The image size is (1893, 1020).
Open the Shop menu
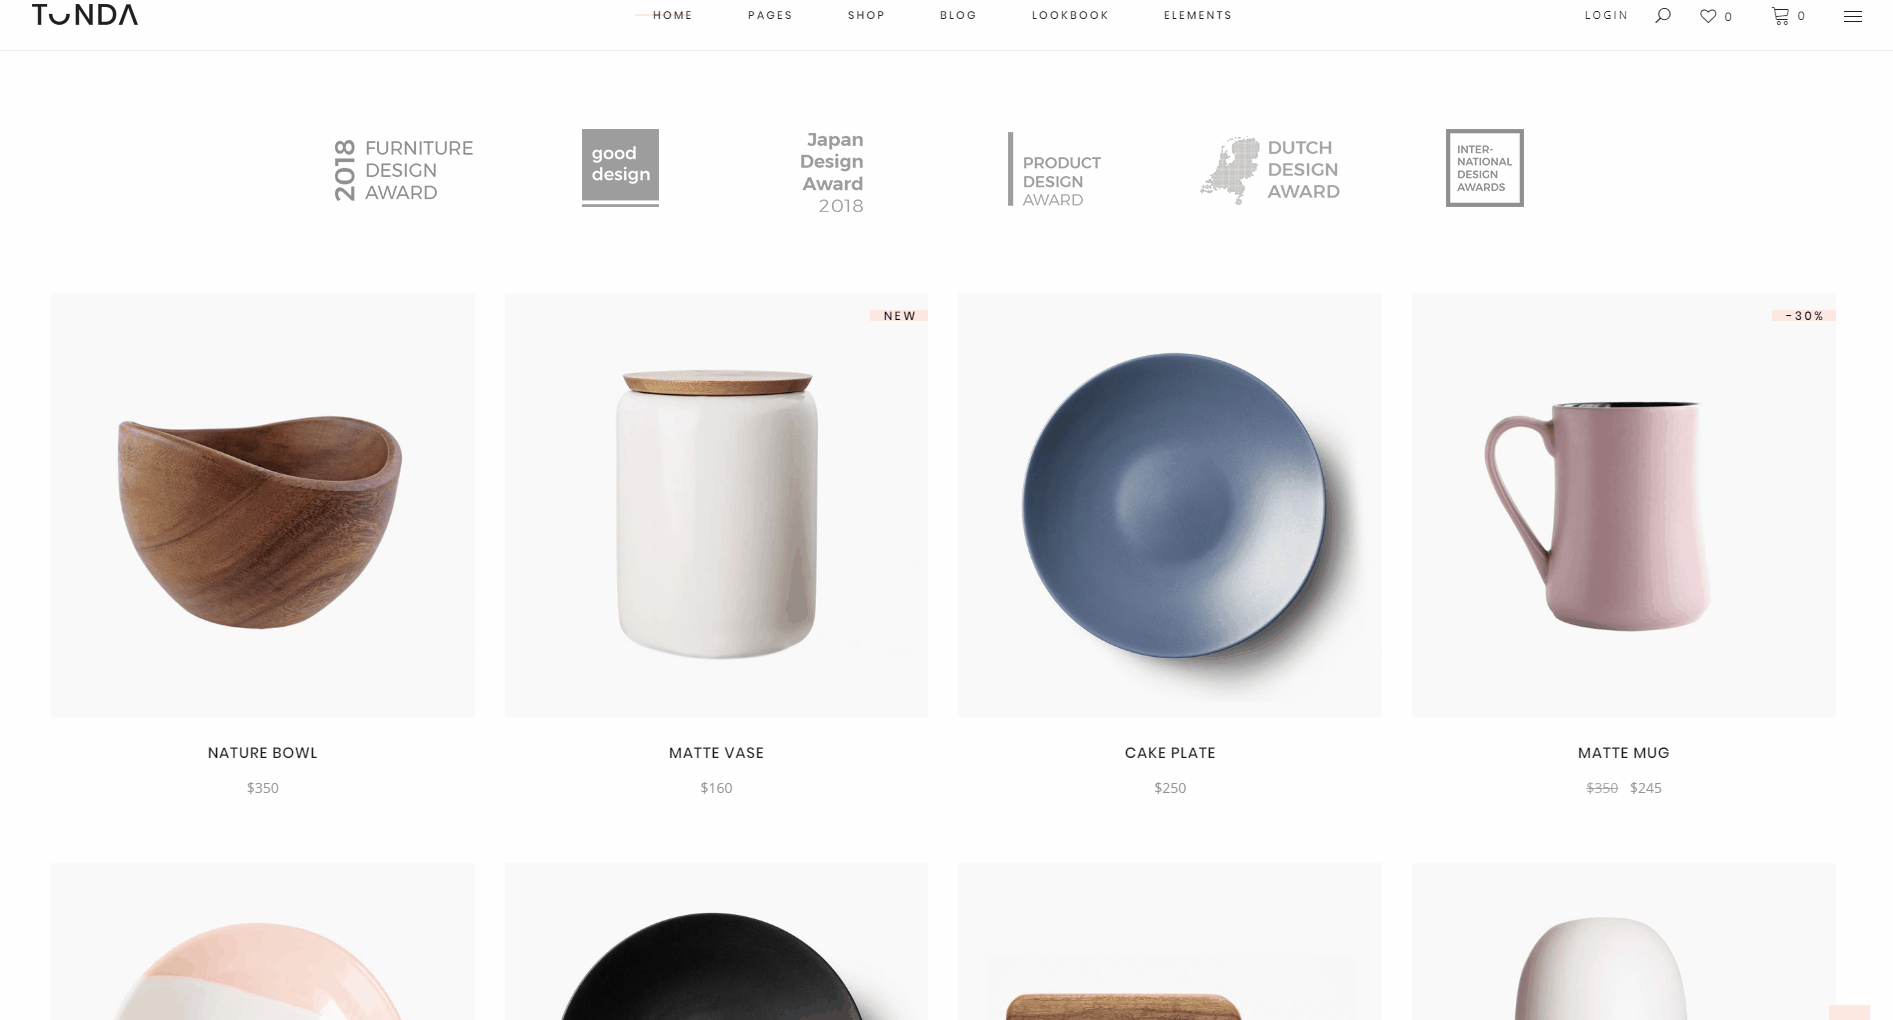[866, 15]
